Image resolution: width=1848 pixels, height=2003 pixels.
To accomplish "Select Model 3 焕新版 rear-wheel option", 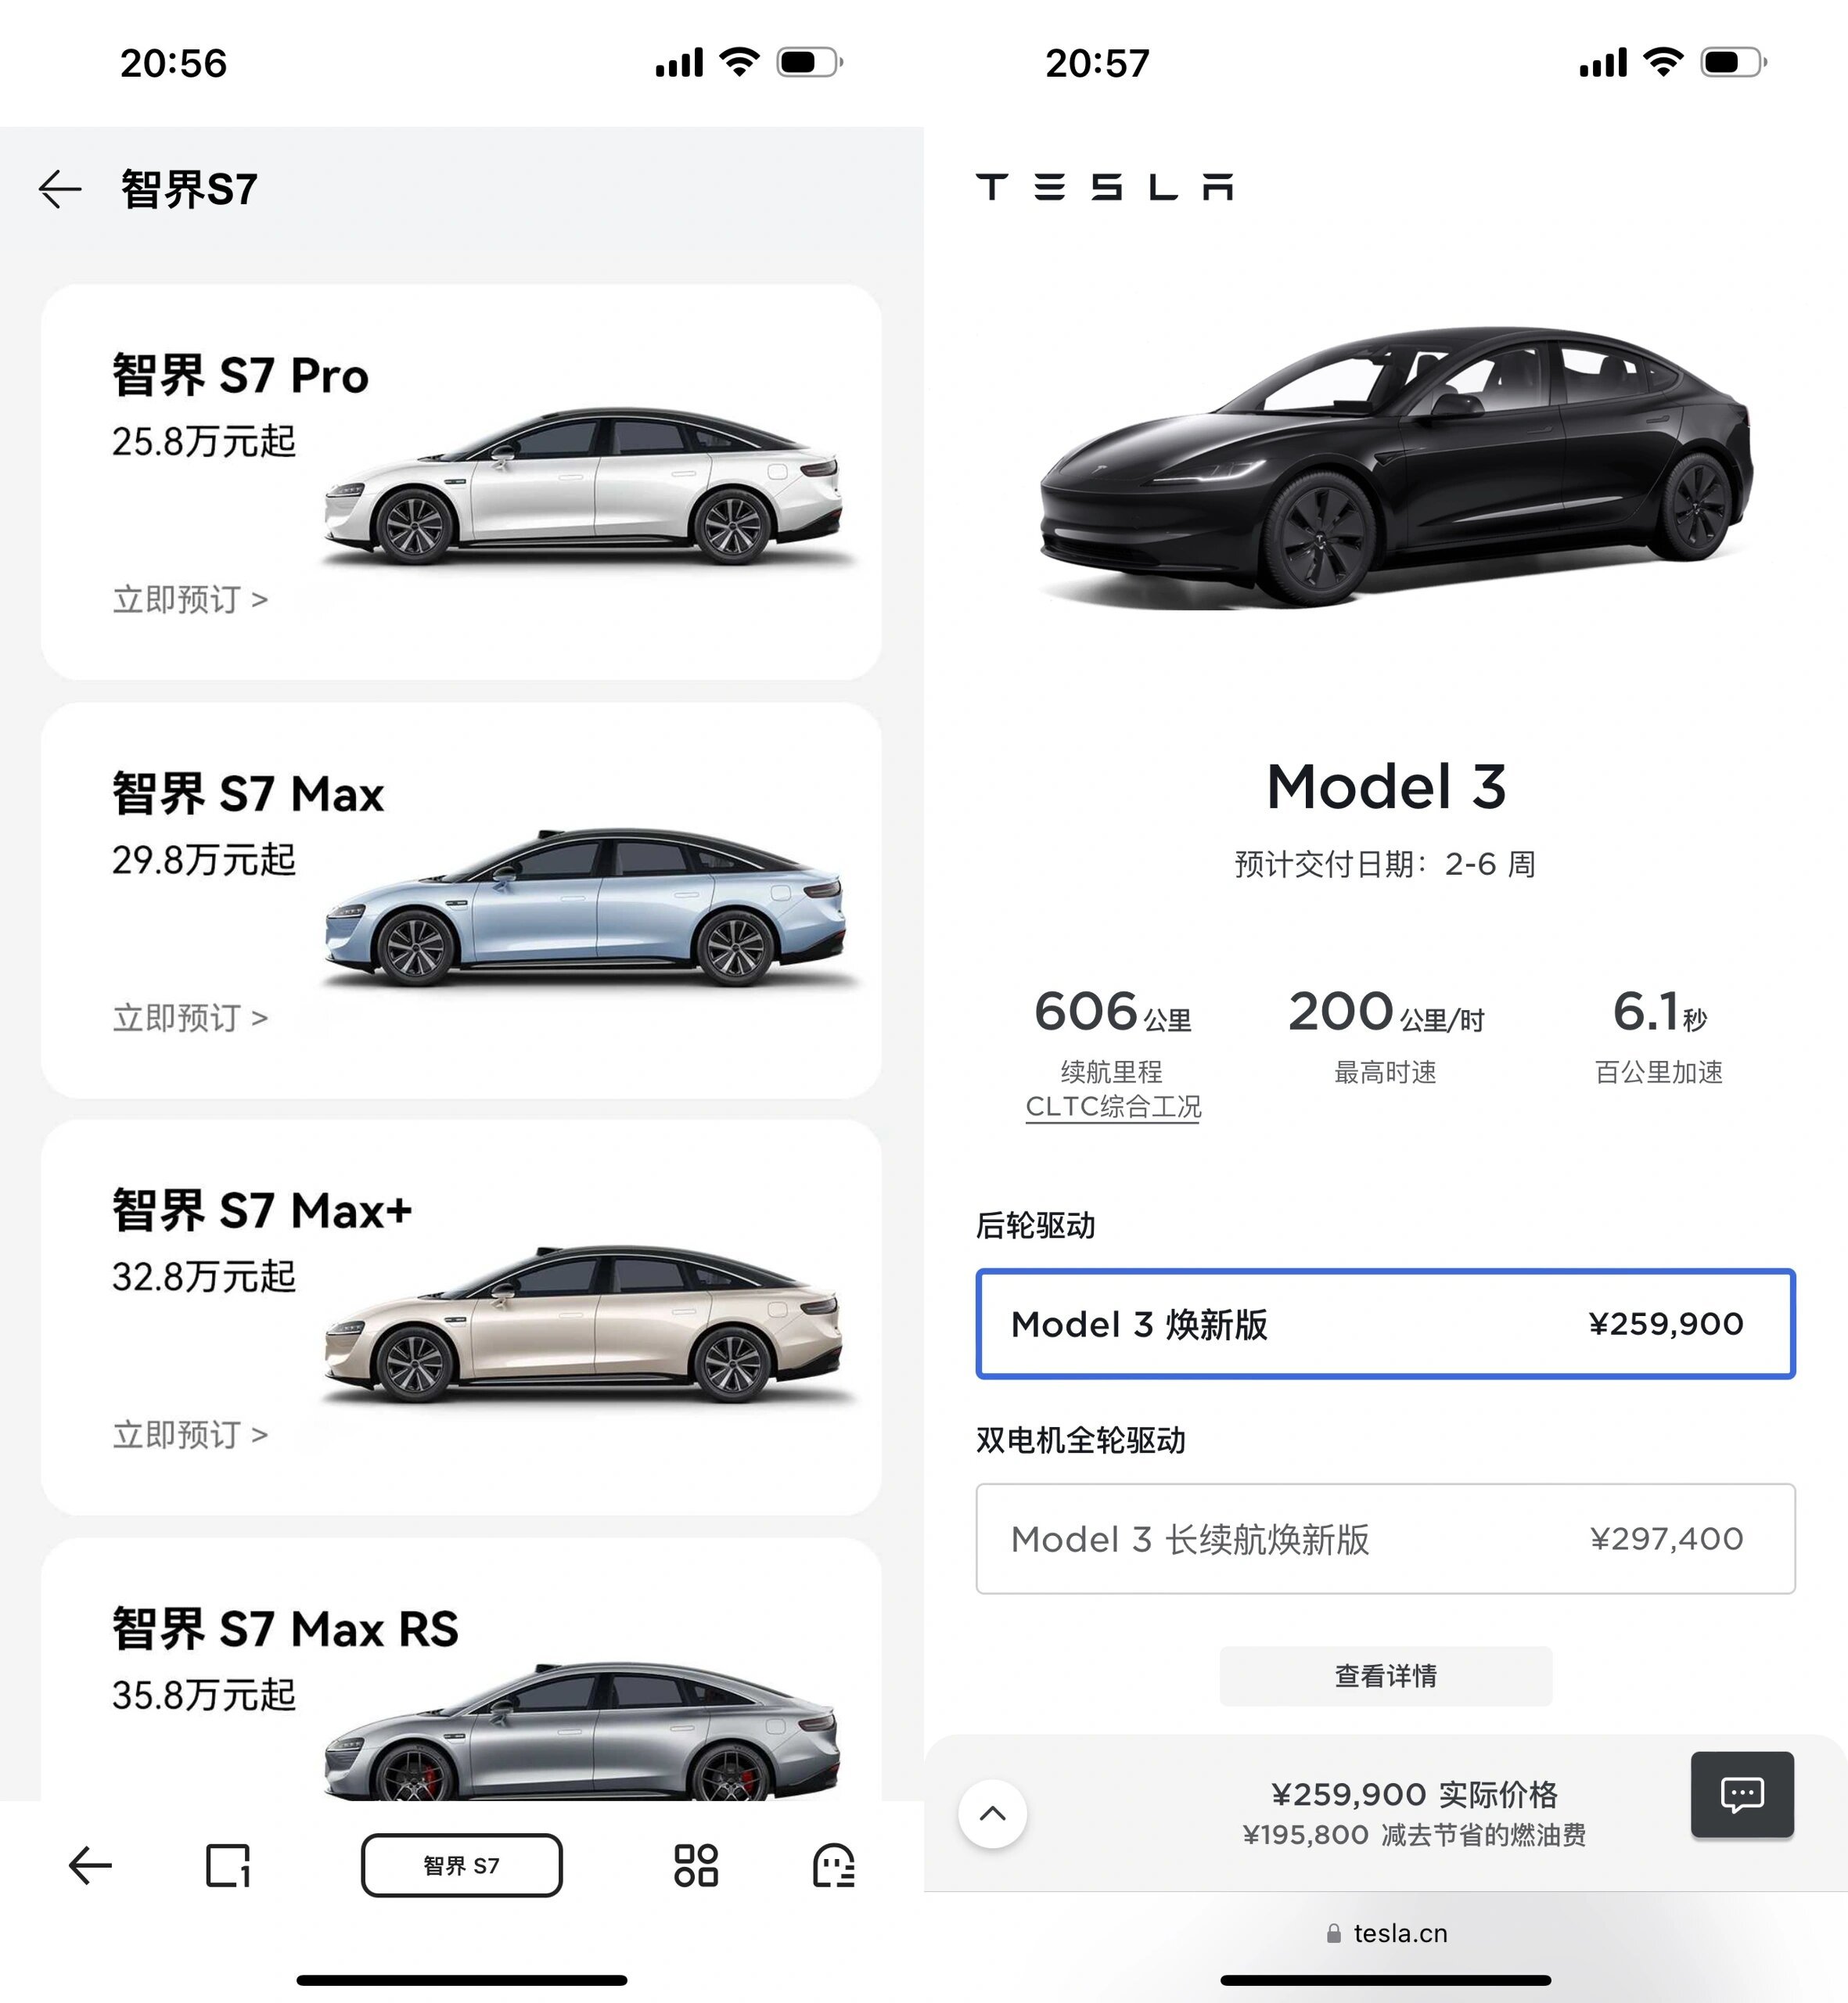I will click(x=1385, y=1324).
